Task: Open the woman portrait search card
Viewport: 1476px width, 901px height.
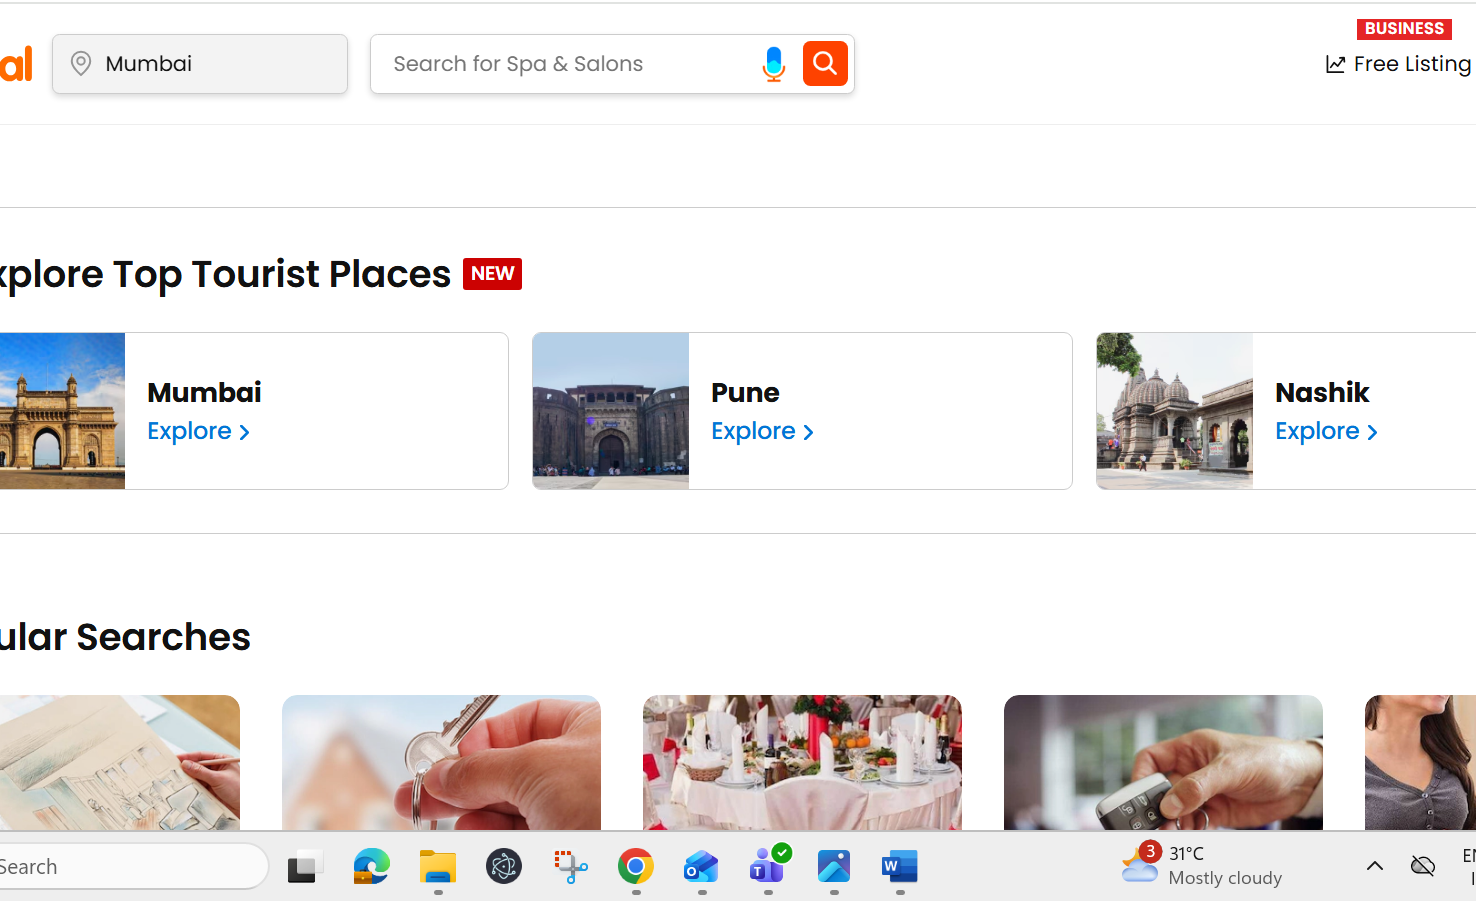Action: point(1420,763)
